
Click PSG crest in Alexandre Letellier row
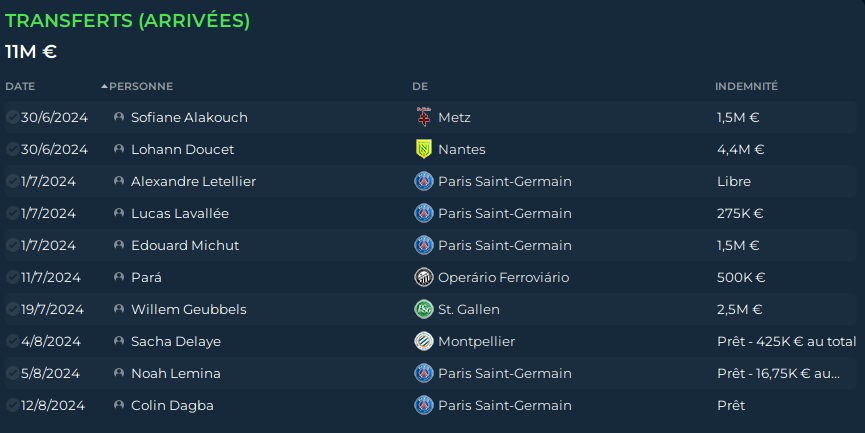pos(424,181)
